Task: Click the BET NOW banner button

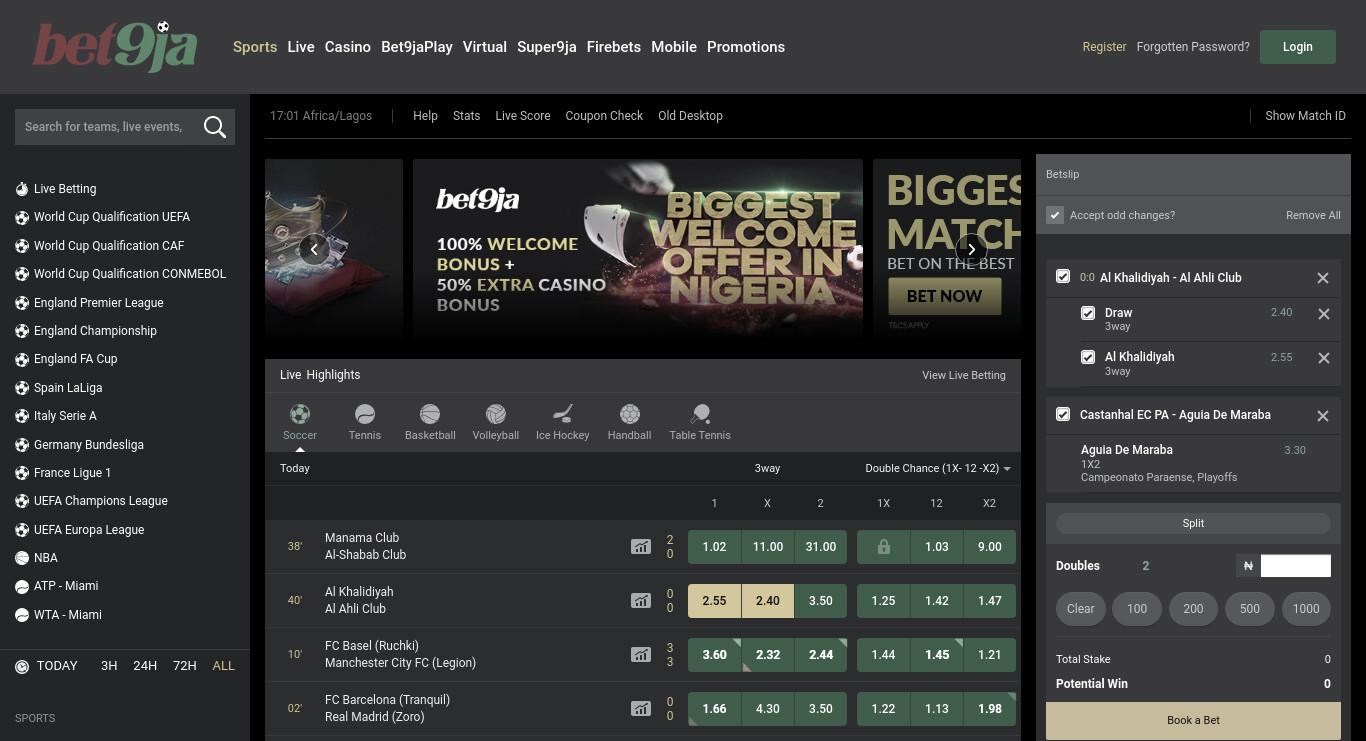Action: coord(944,296)
